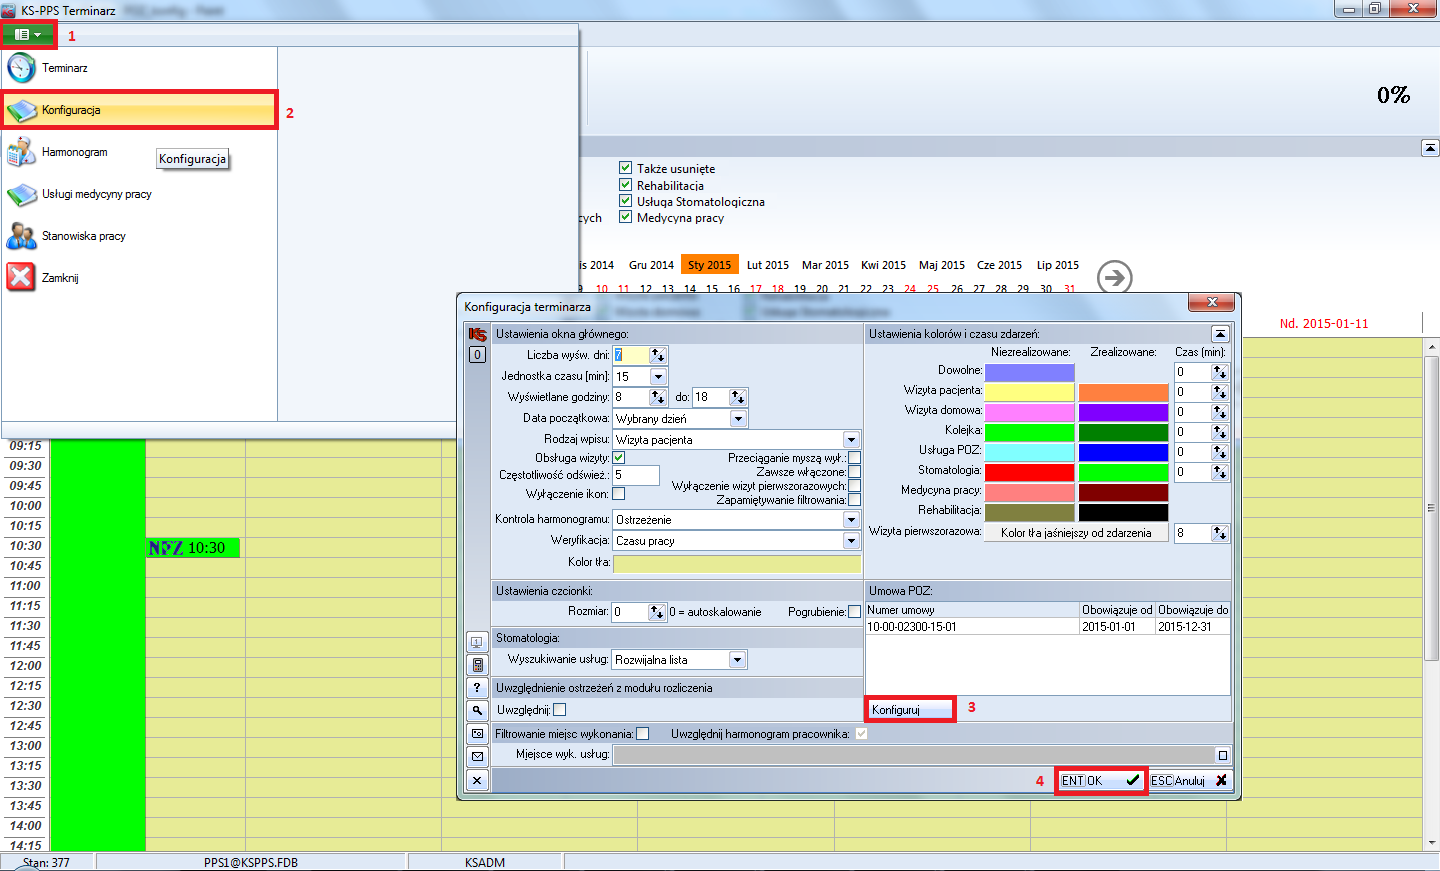Open the Rodzaj wpisu dropdown
The height and width of the screenshot is (871, 1440).
(x=851, y=440)
